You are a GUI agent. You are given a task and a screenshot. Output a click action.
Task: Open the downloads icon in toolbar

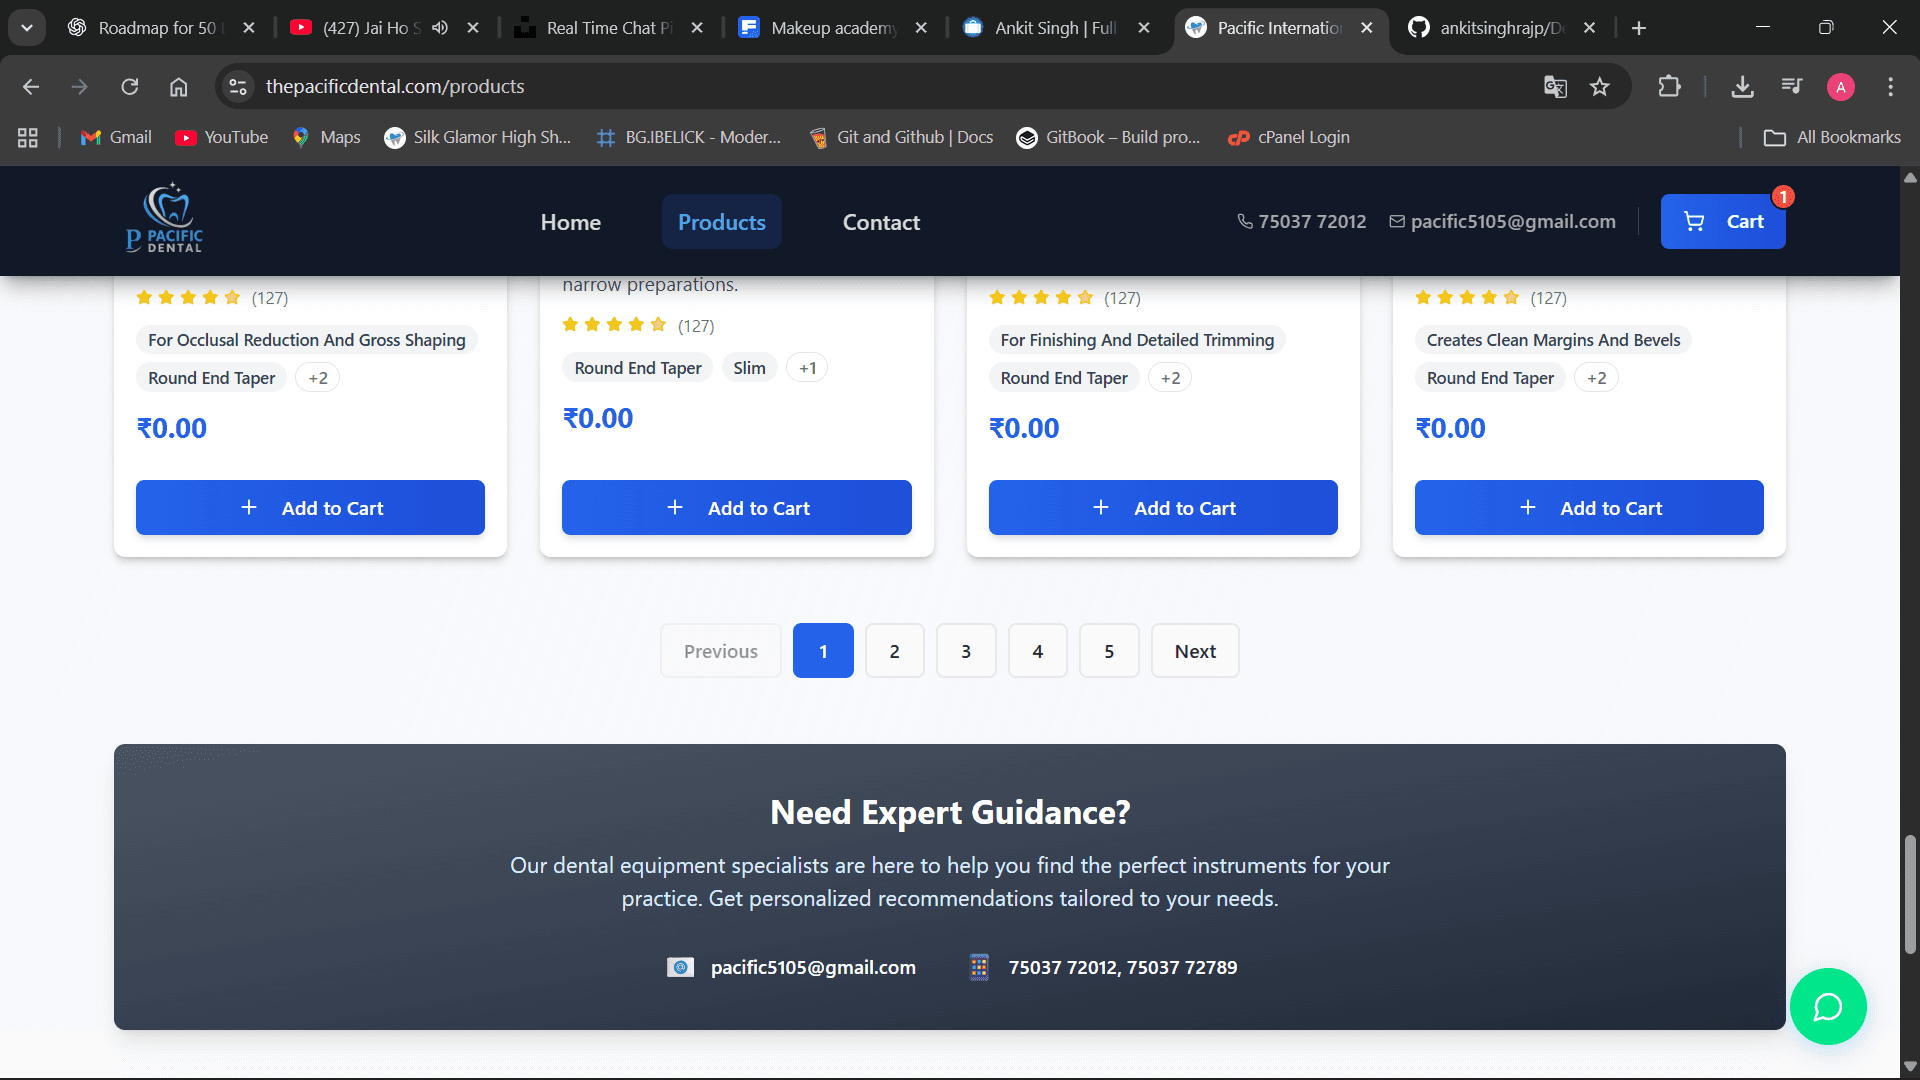tap(1742, 87)
